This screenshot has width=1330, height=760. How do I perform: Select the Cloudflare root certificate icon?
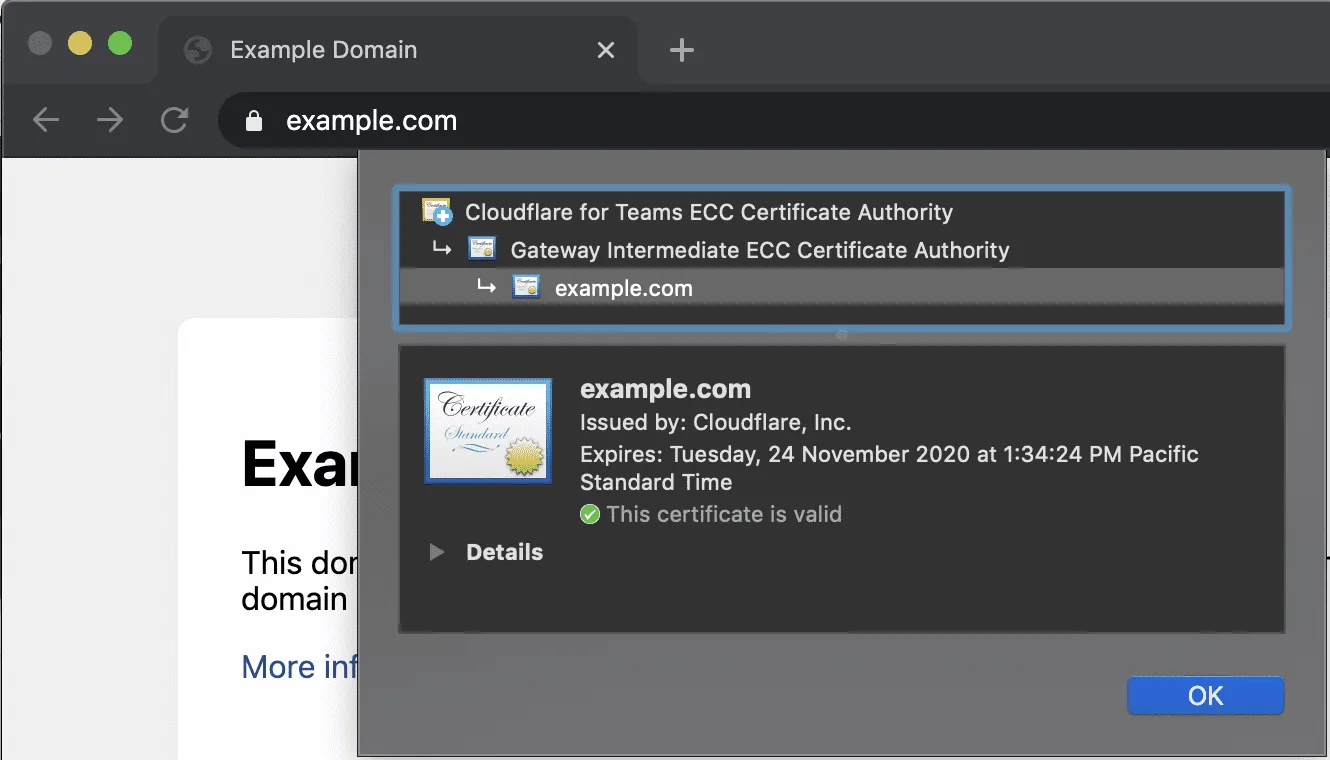436,211
